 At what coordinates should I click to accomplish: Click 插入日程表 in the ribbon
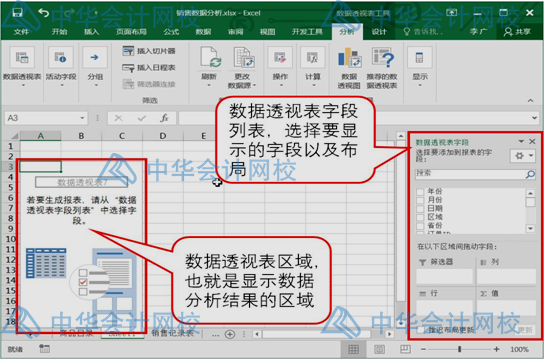click(x=149, y=67)
